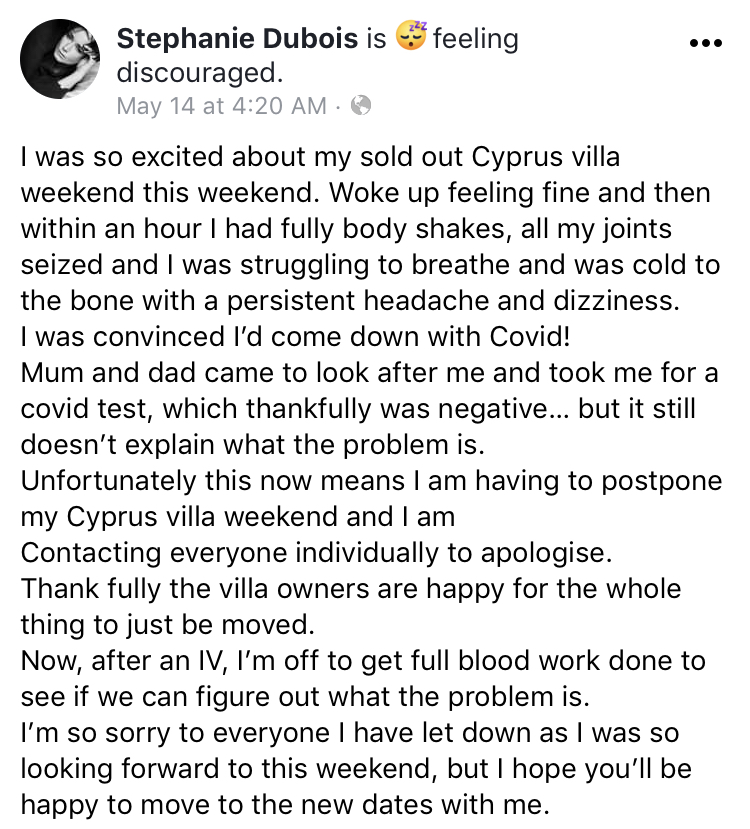Open Stephanie Dubois's profile picture
Image resolution: width=750 pixels, height=829 pixels.
click(62, 59)
